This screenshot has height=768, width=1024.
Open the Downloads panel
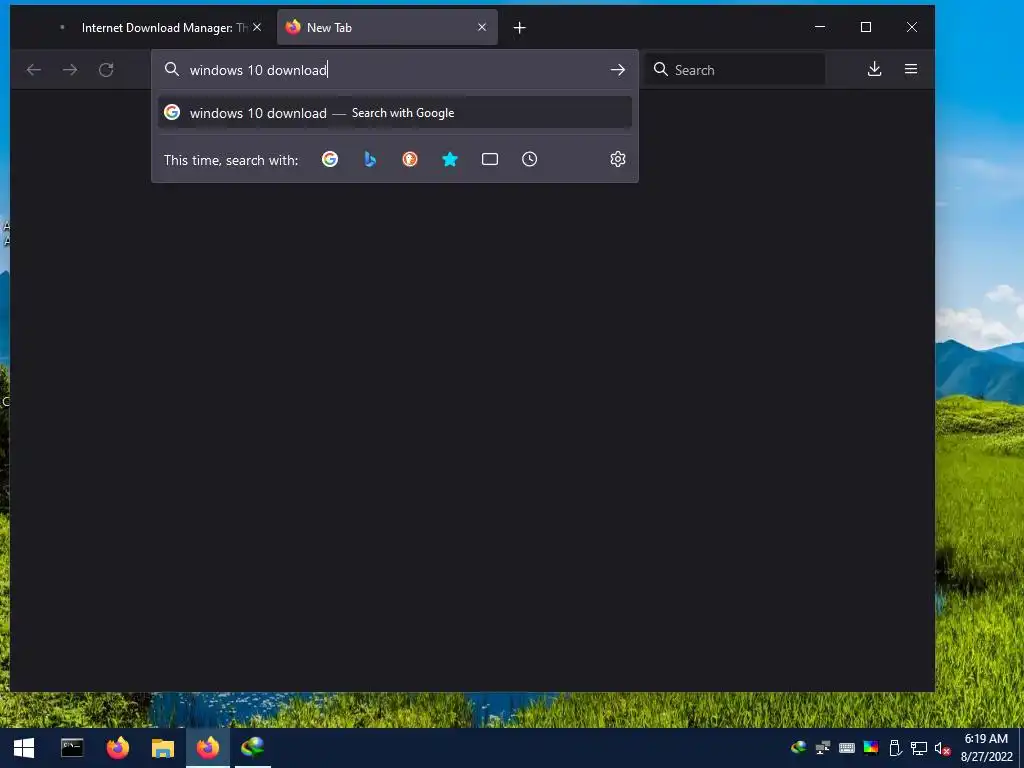point(874,69)
